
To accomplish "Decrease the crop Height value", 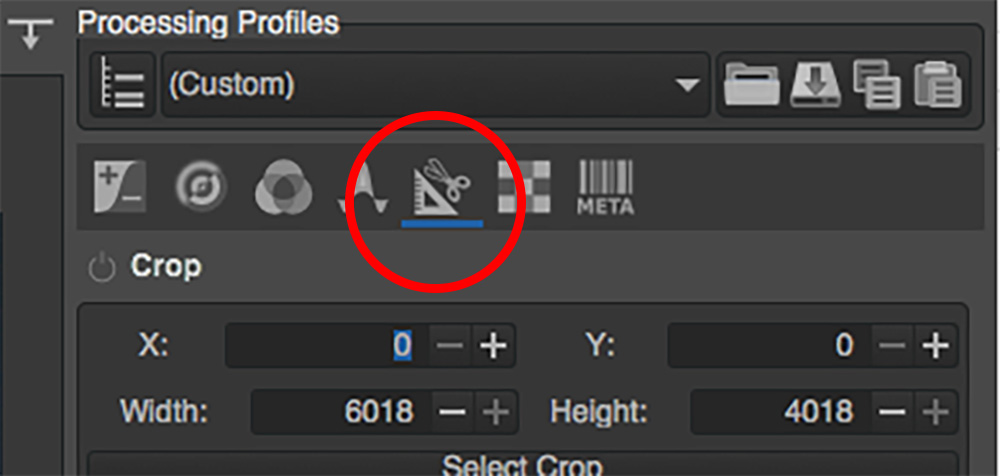I will [892, 412].
